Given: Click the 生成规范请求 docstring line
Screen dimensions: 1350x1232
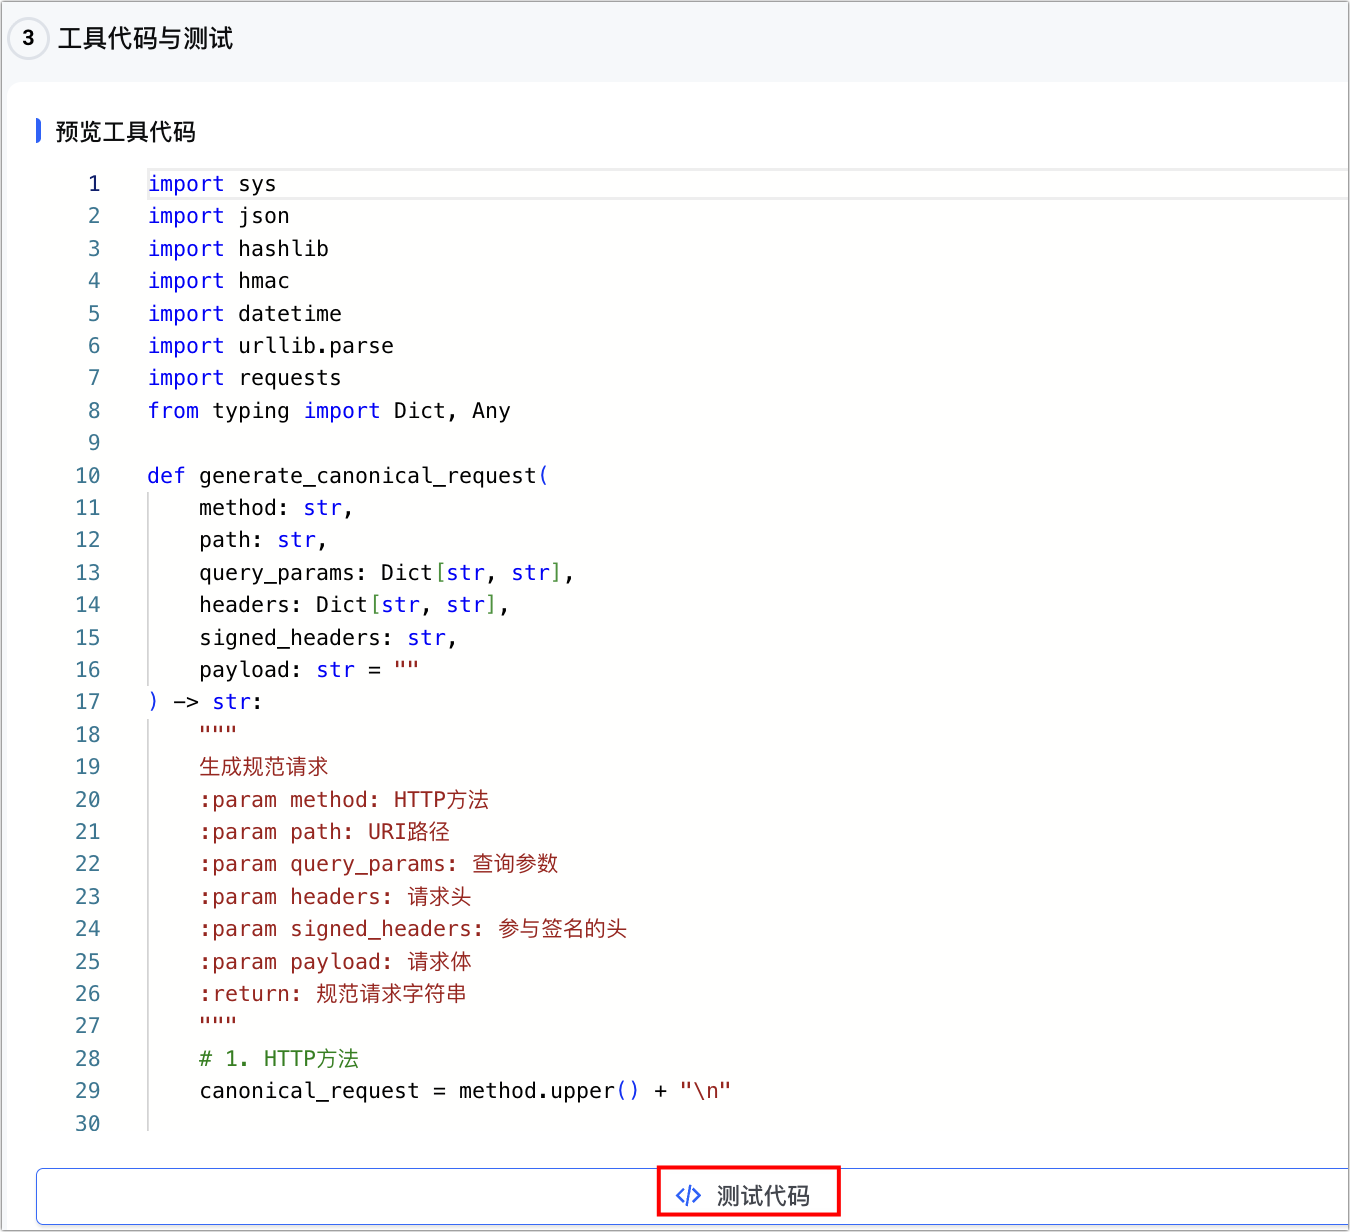Looking at the screenshot, I should (x=263, y=767).
